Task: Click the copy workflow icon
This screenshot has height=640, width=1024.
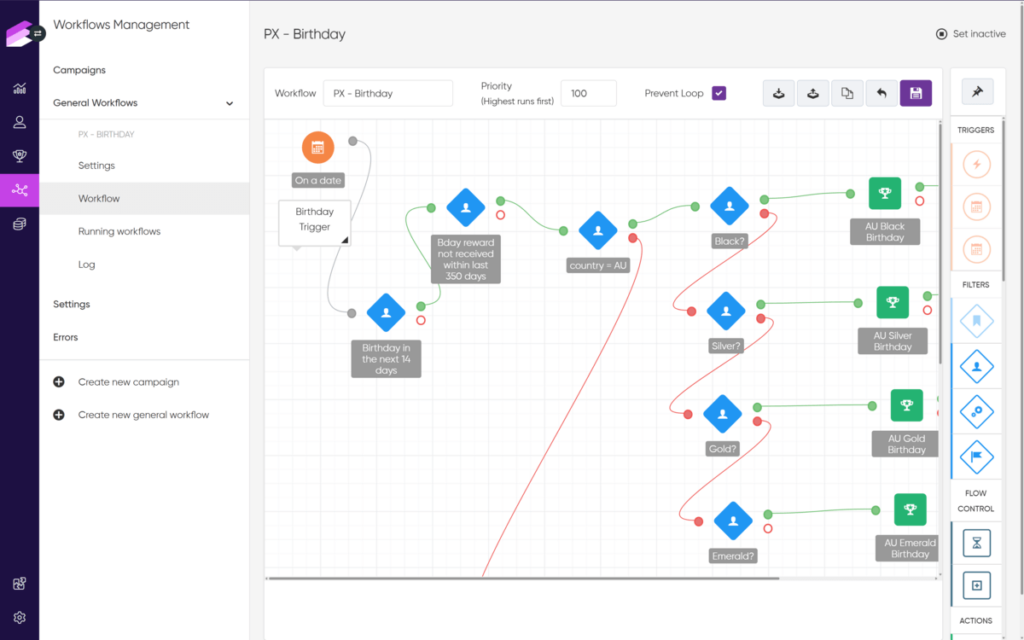Action: click(x=847, y=93)
